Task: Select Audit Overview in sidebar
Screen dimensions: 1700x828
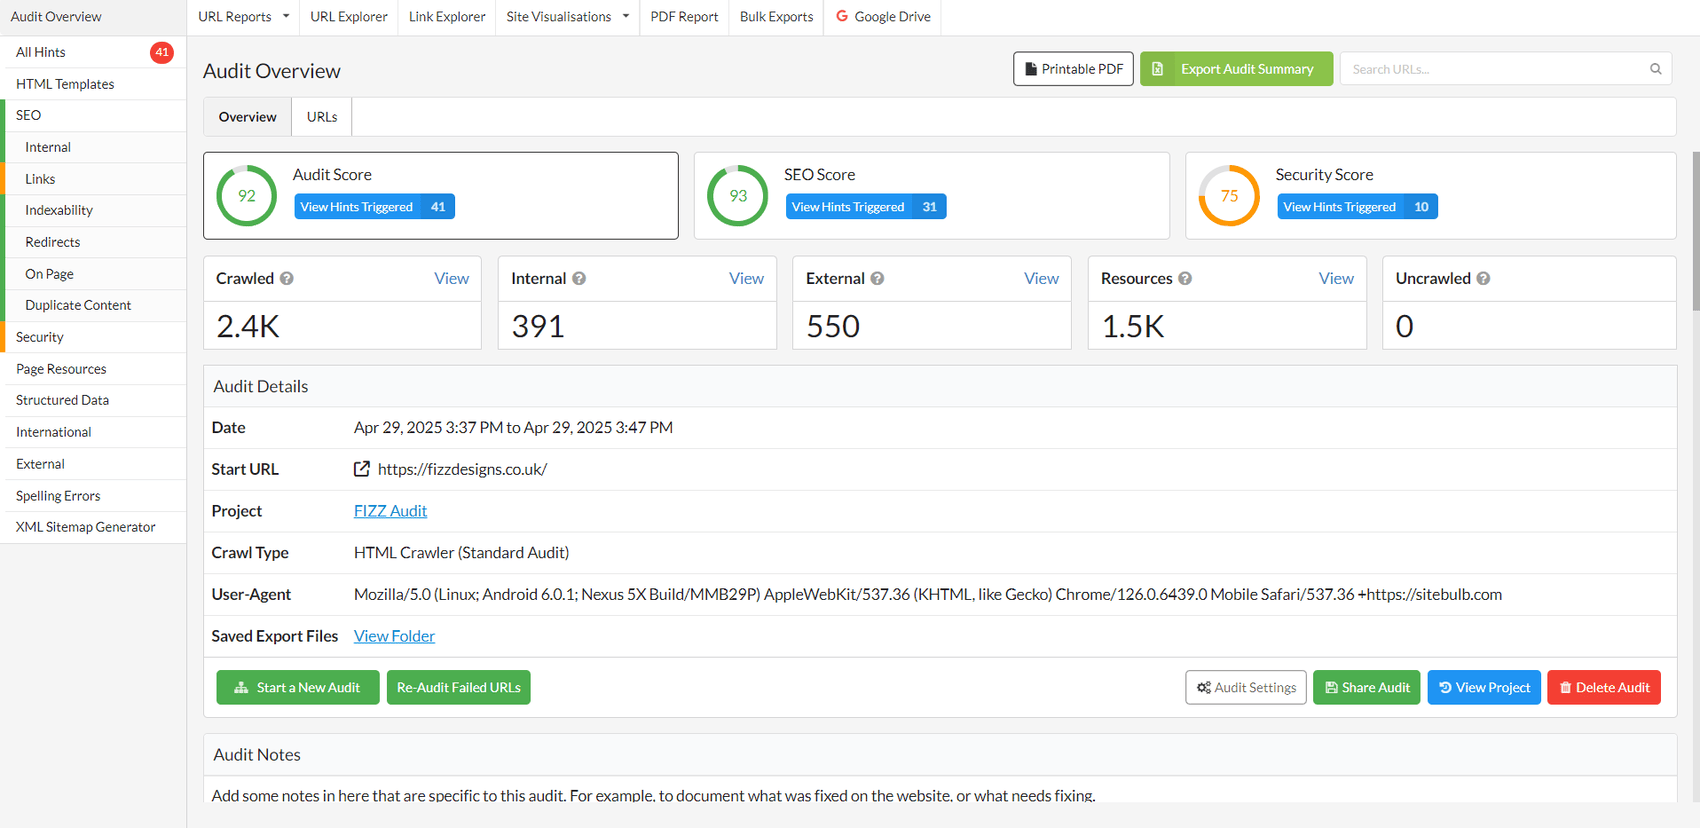Action: click(x=93, y=17)
